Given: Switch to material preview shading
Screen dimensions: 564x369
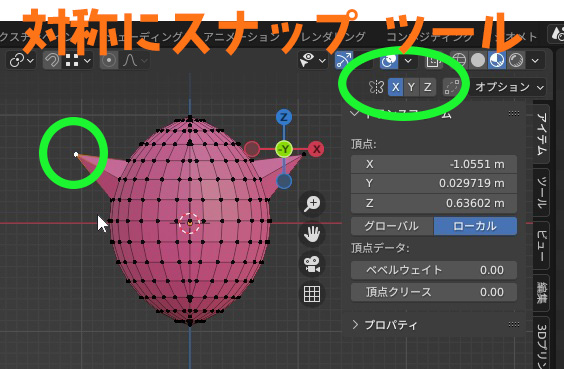Looking at the screenshot, I should [497, 60].
